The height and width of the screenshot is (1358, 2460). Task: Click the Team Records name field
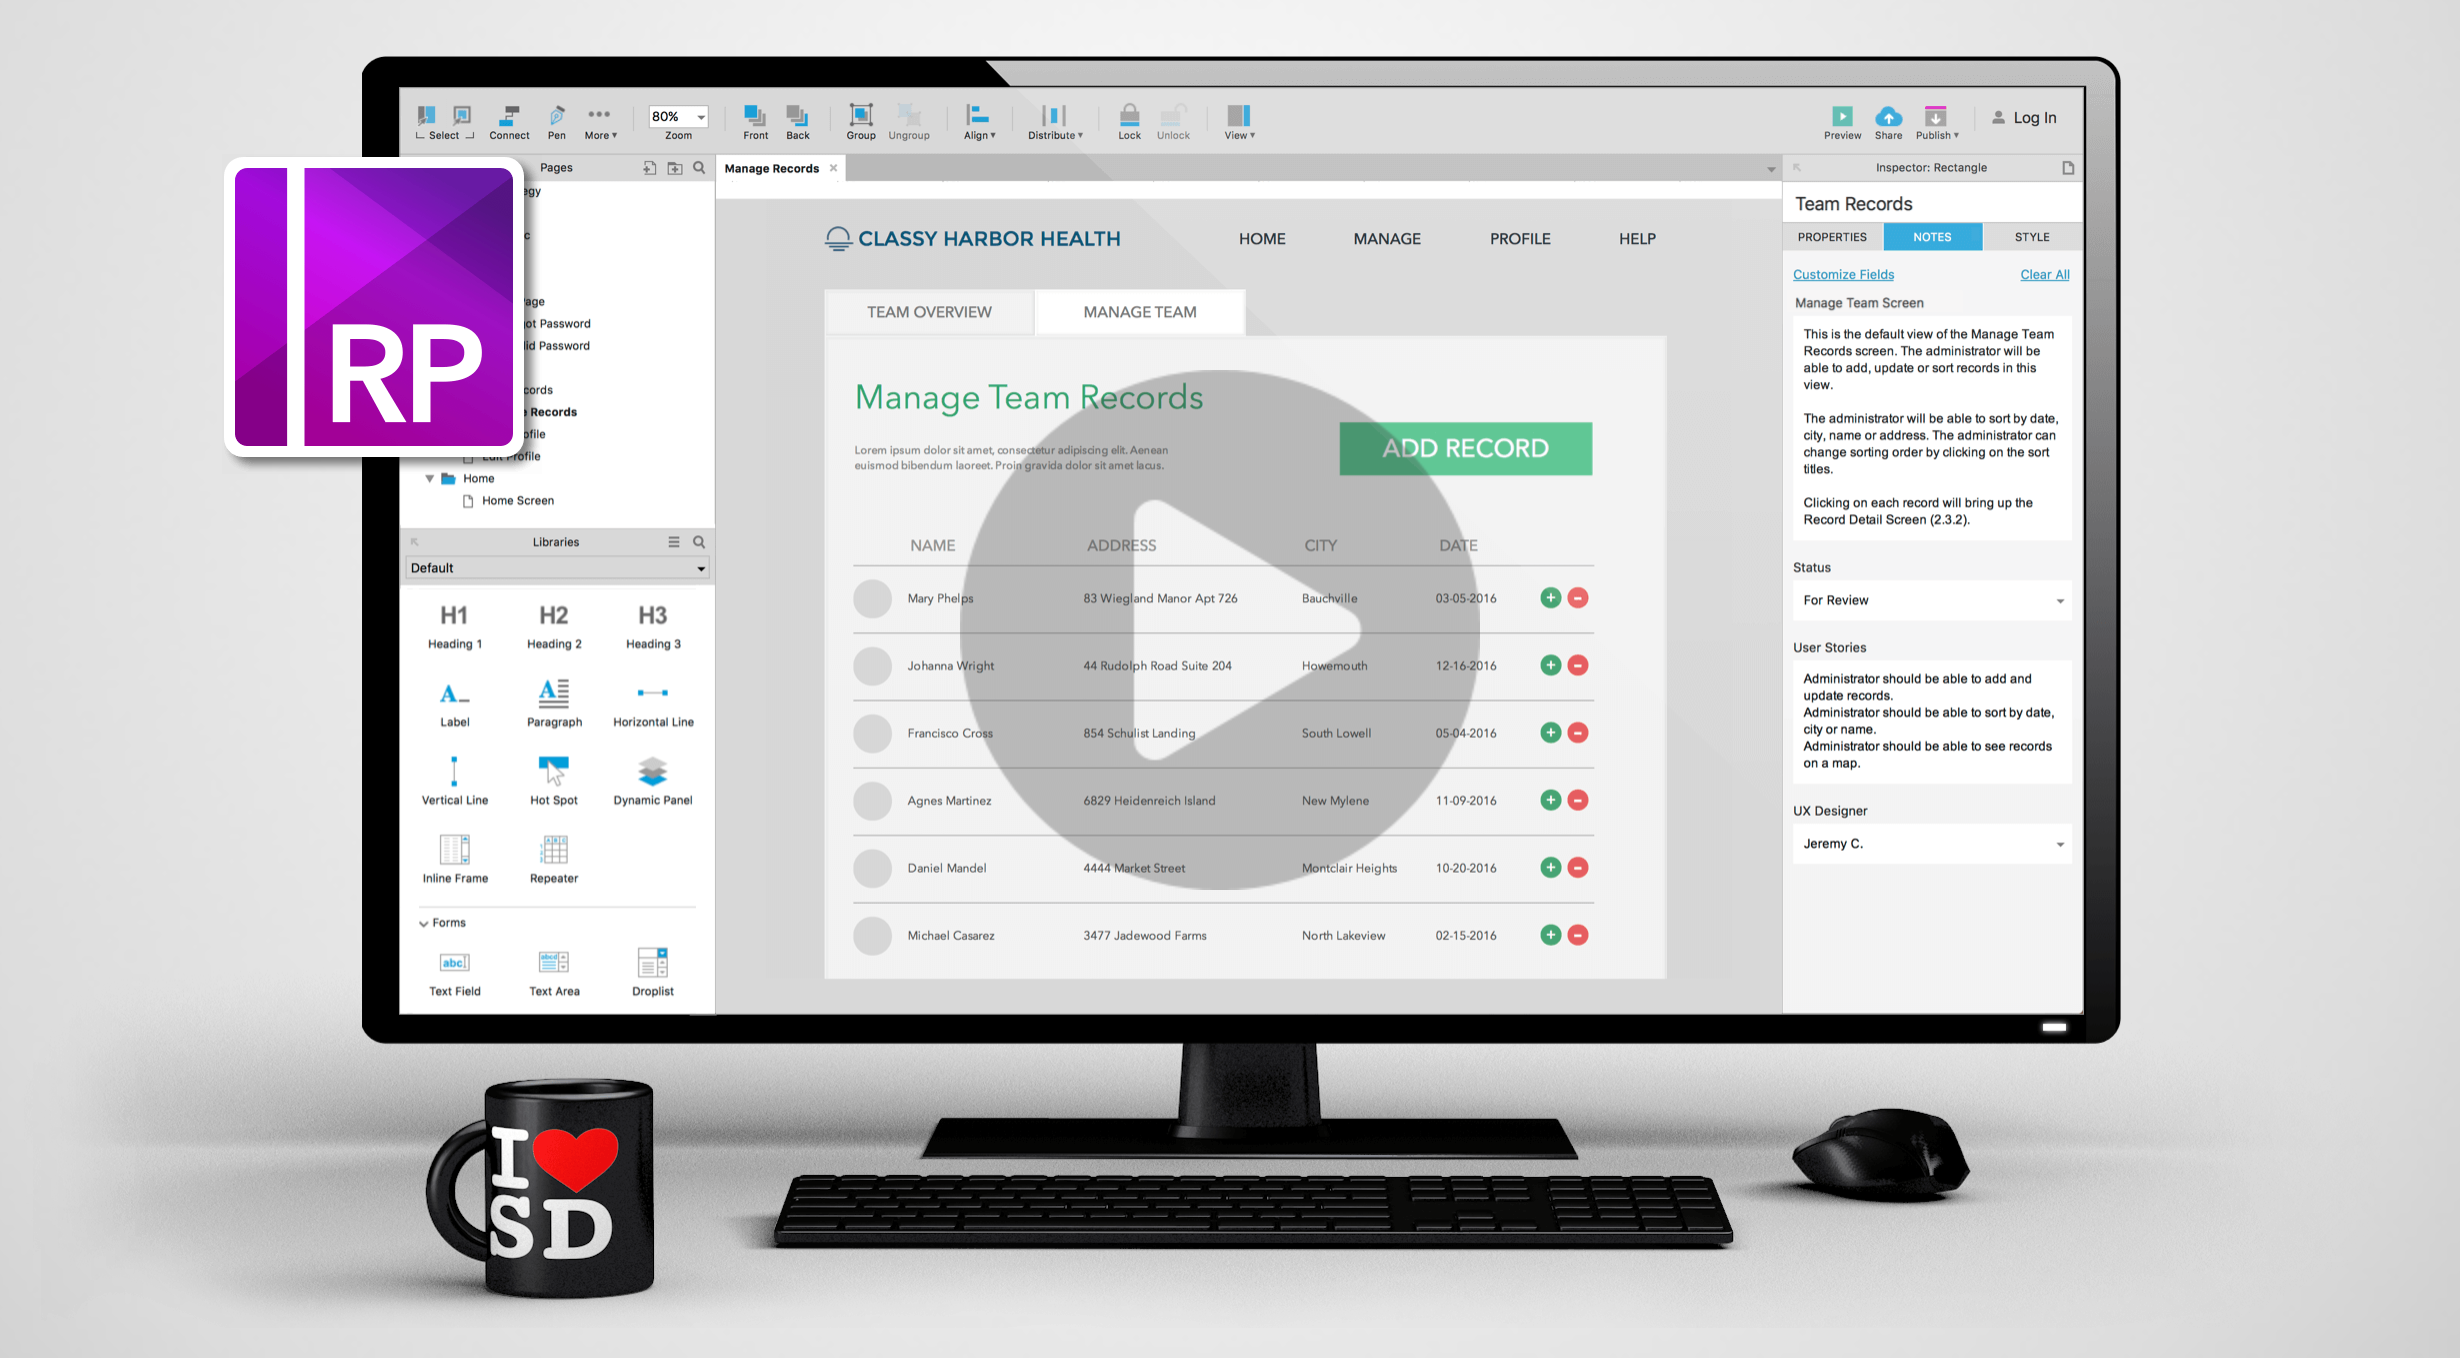1932,204
